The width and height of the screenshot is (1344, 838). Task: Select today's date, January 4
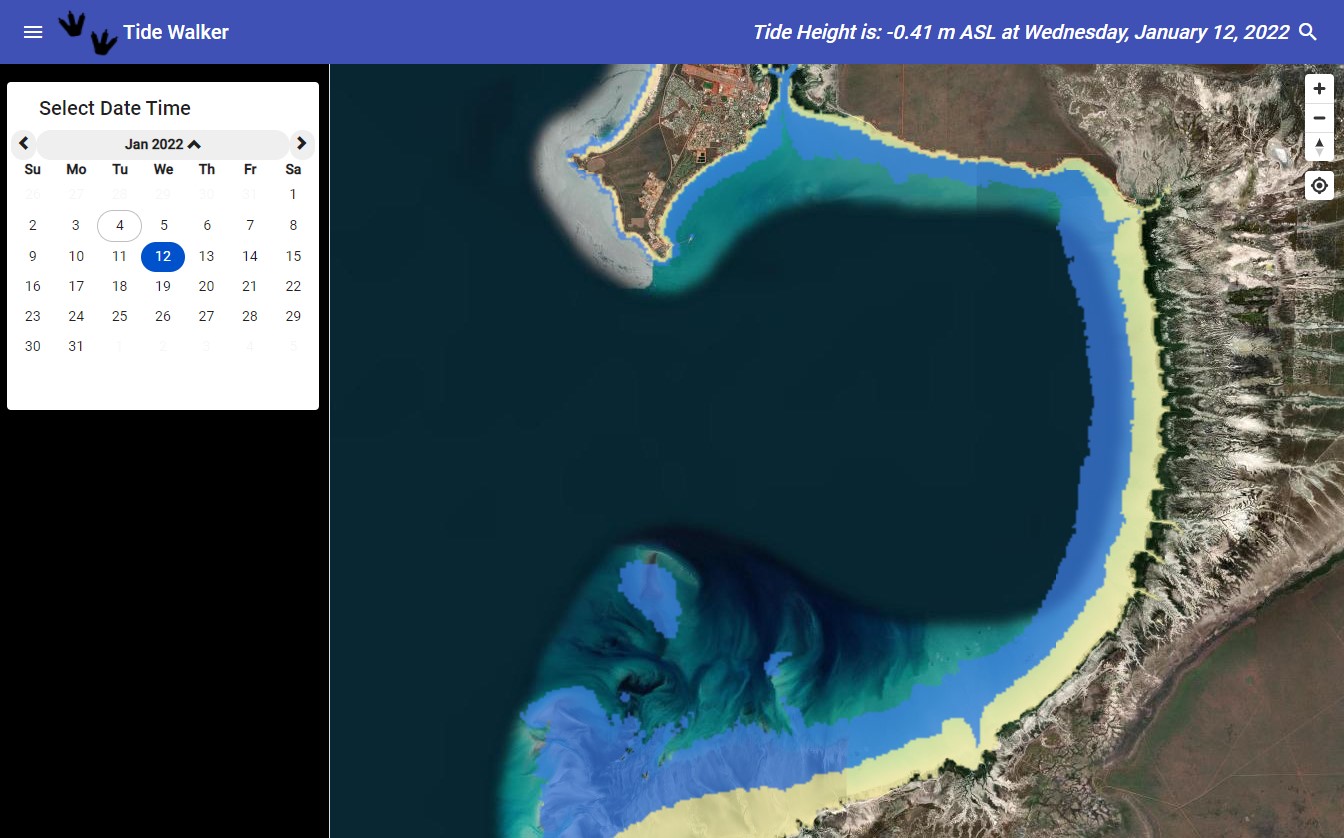119,225
